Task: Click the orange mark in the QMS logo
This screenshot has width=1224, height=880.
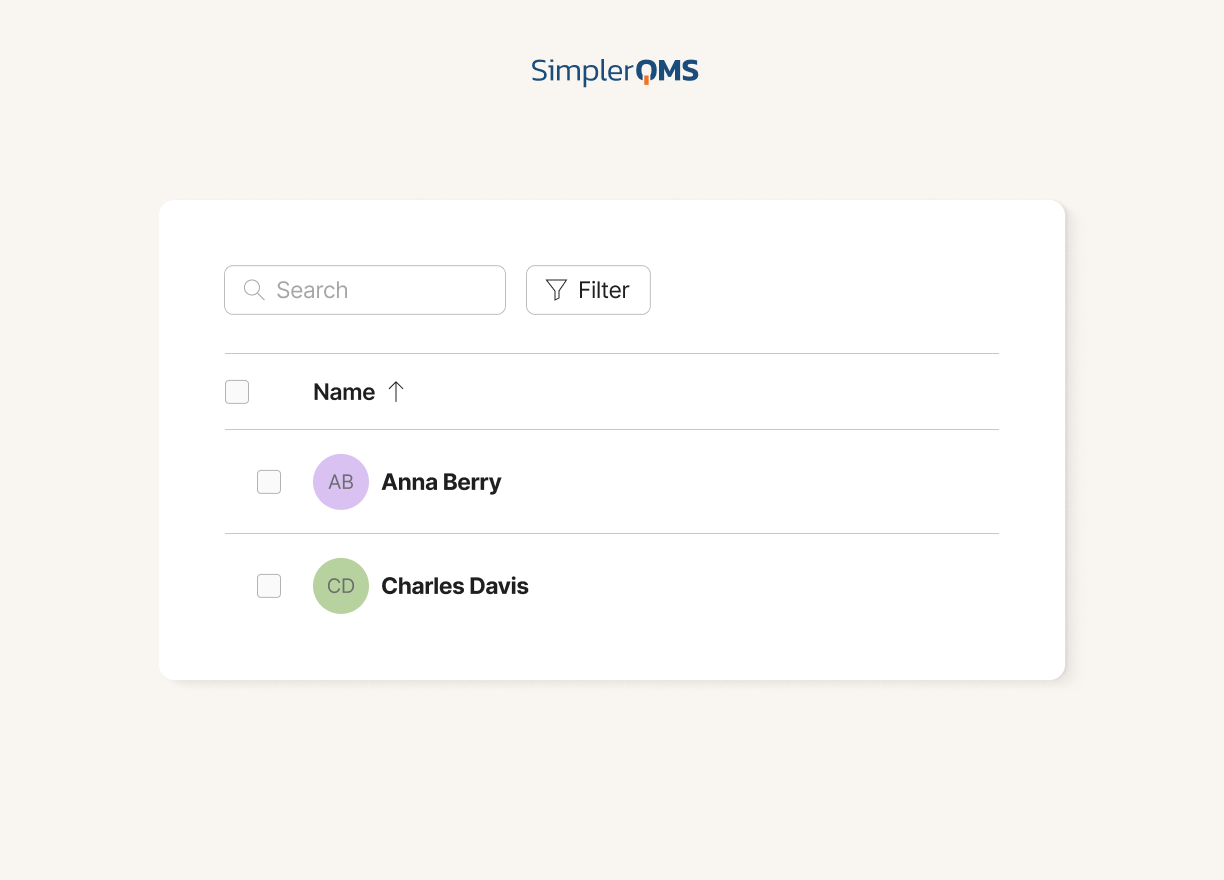Action: (x=646, y=79)
